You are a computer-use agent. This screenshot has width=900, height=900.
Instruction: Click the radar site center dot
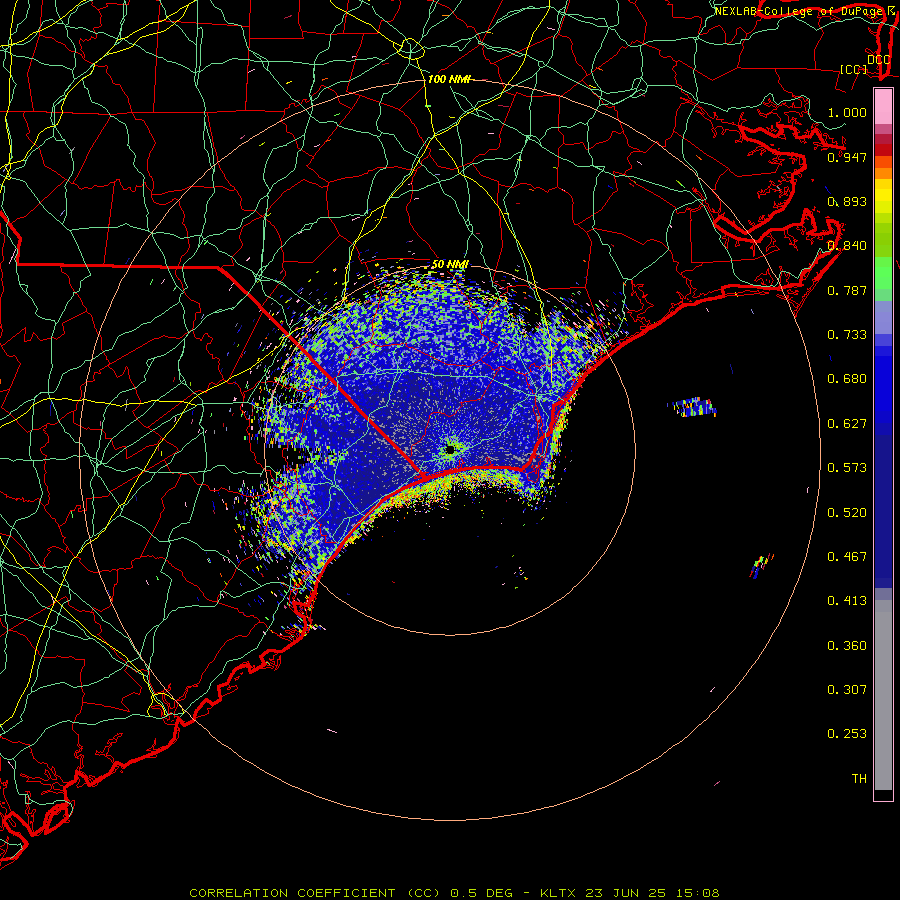point(450,449)
